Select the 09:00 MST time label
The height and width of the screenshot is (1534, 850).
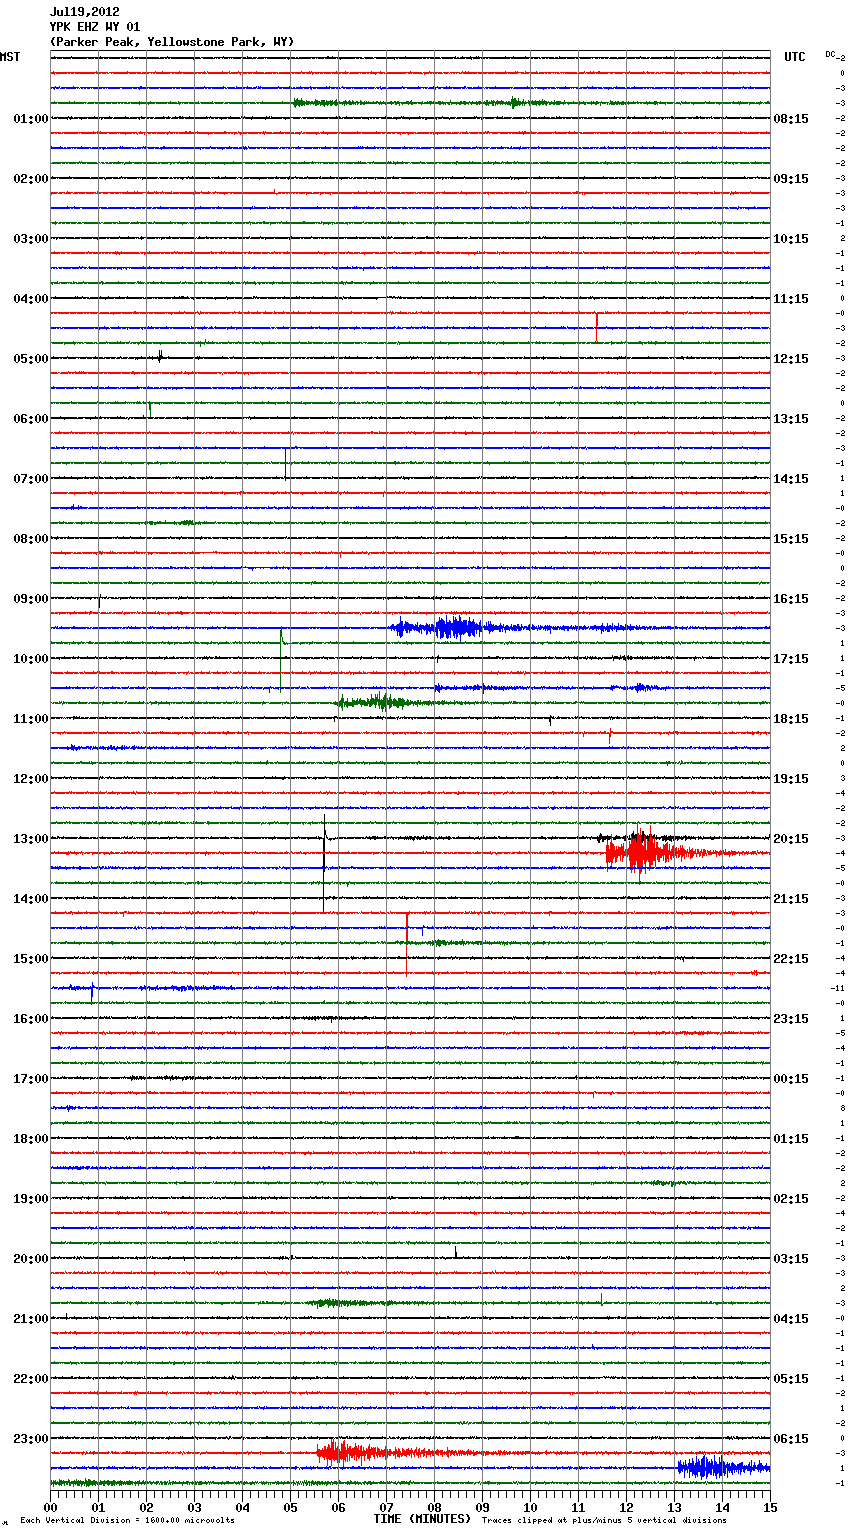pos(30,599)
